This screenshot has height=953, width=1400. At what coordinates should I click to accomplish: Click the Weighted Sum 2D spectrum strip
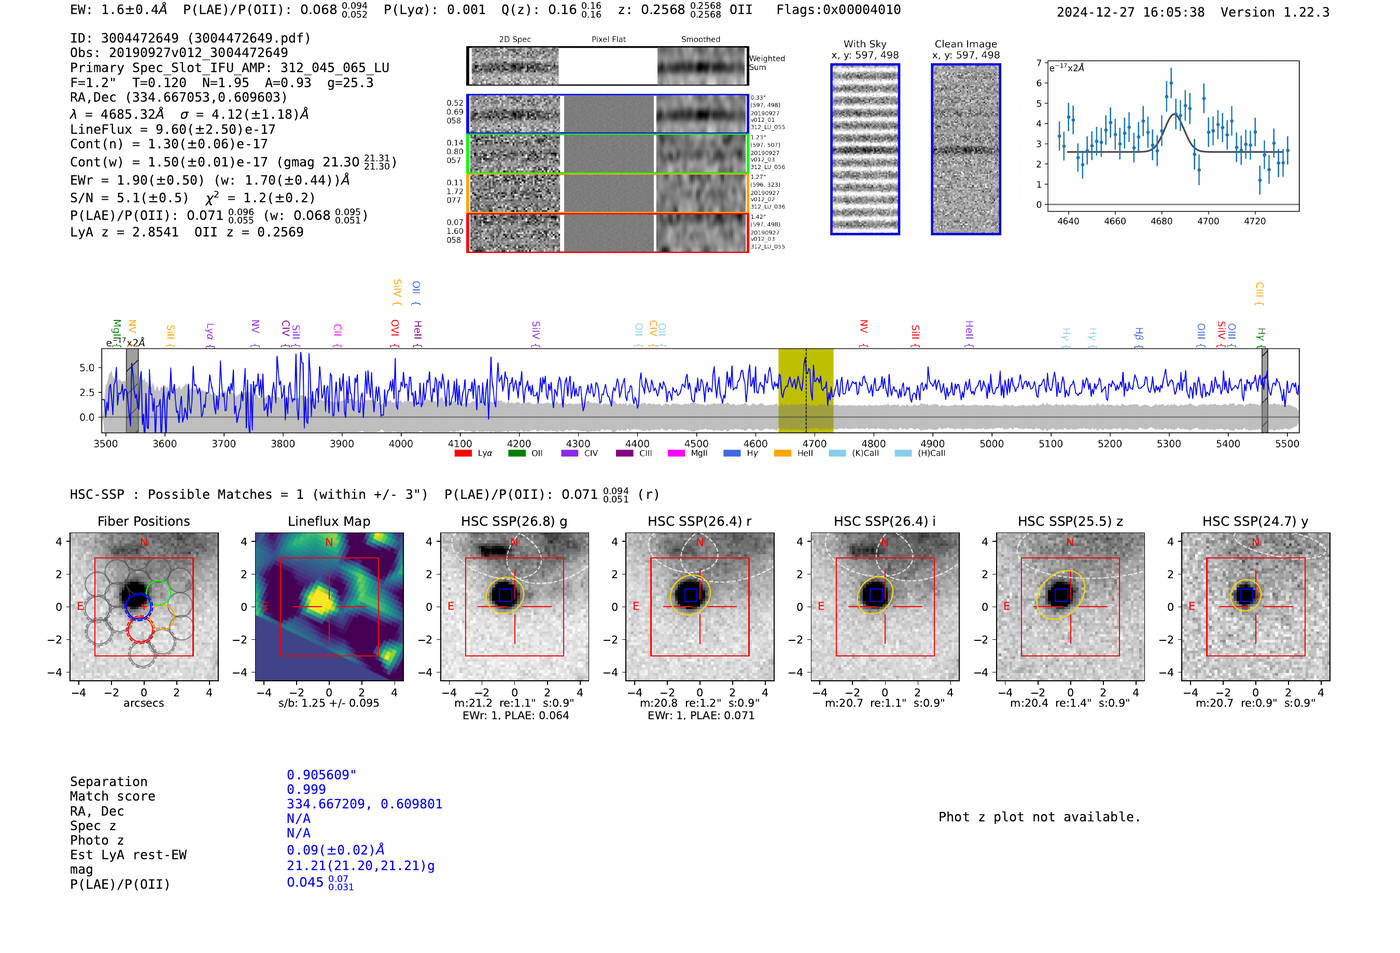(x=608, y=66)
